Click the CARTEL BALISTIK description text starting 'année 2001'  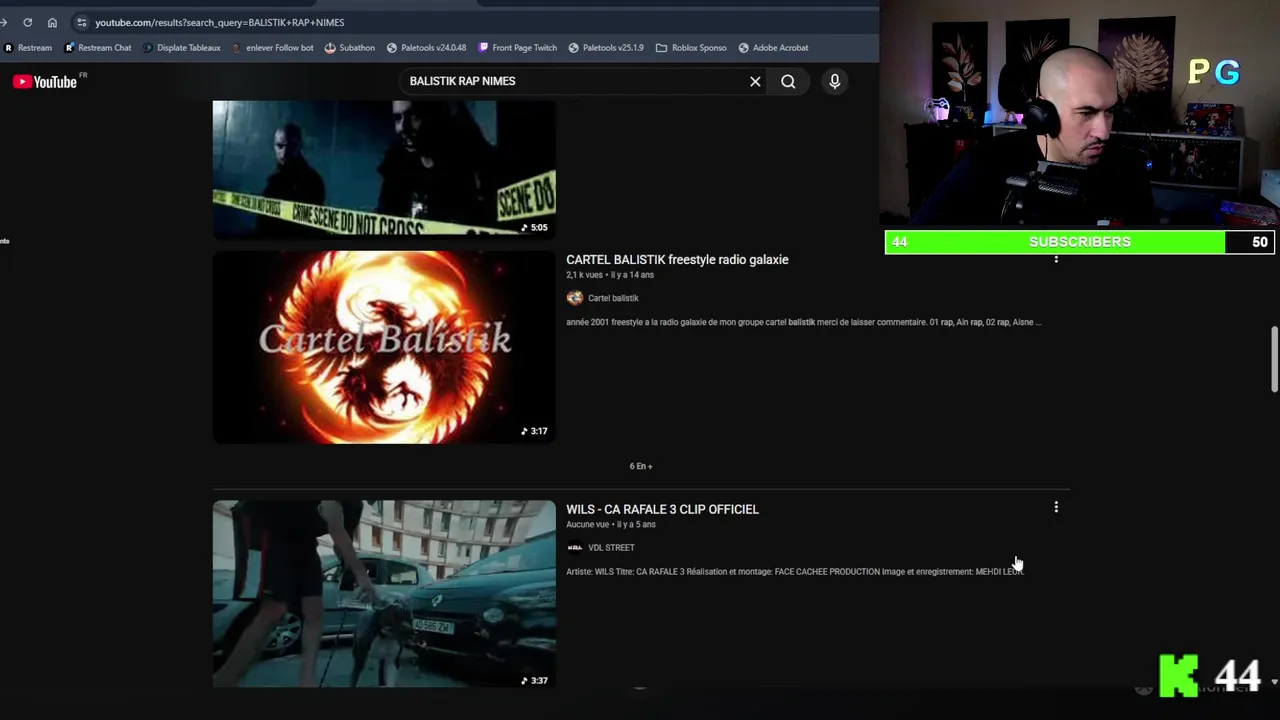pos(804,322)
